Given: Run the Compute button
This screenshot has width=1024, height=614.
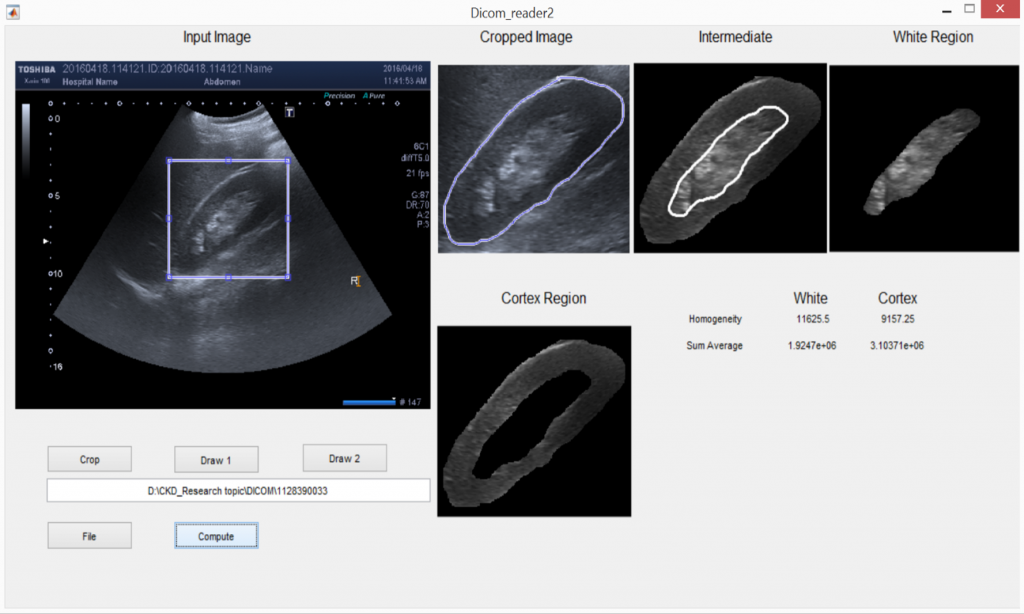Looking at the screenshot, I should click(x=215, y=536).
